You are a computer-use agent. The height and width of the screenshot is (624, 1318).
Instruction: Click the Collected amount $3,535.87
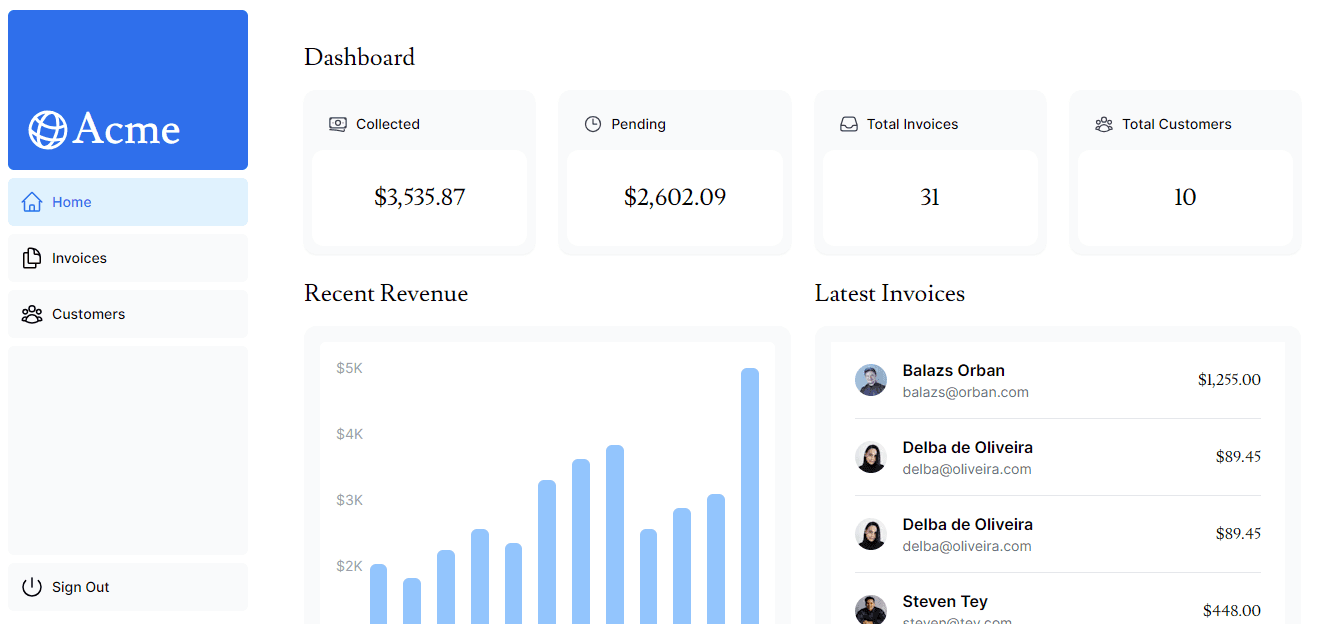(420, 197)
